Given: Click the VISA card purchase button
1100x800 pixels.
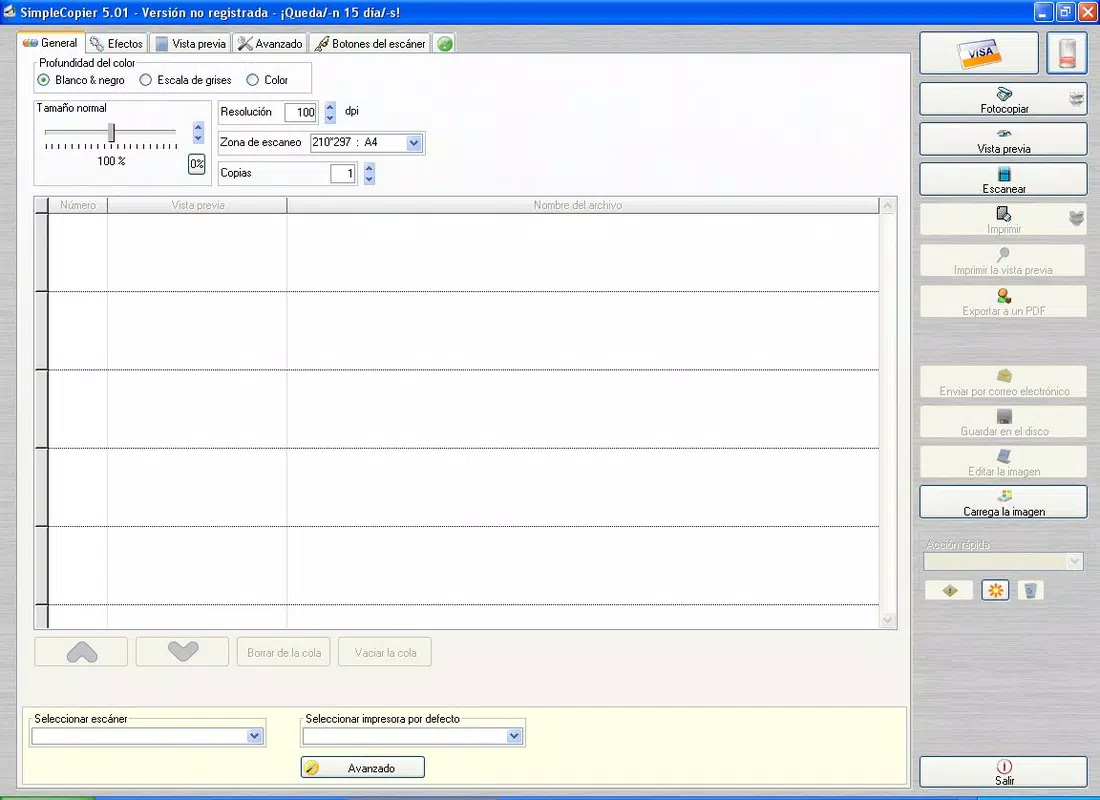Looking at the screenshot, I should pyautogui.click(x=979, y=53).
